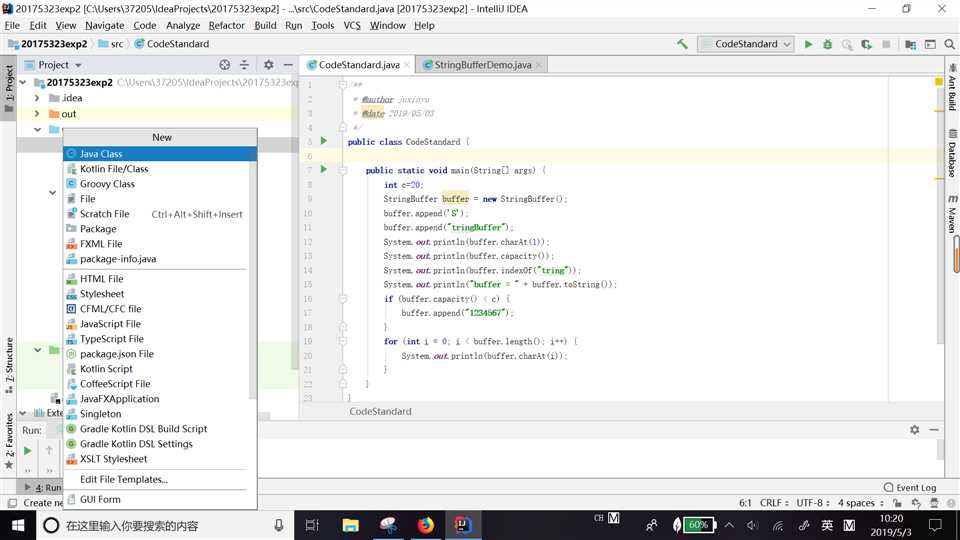Expand the External Libraries node

[23, 413]
